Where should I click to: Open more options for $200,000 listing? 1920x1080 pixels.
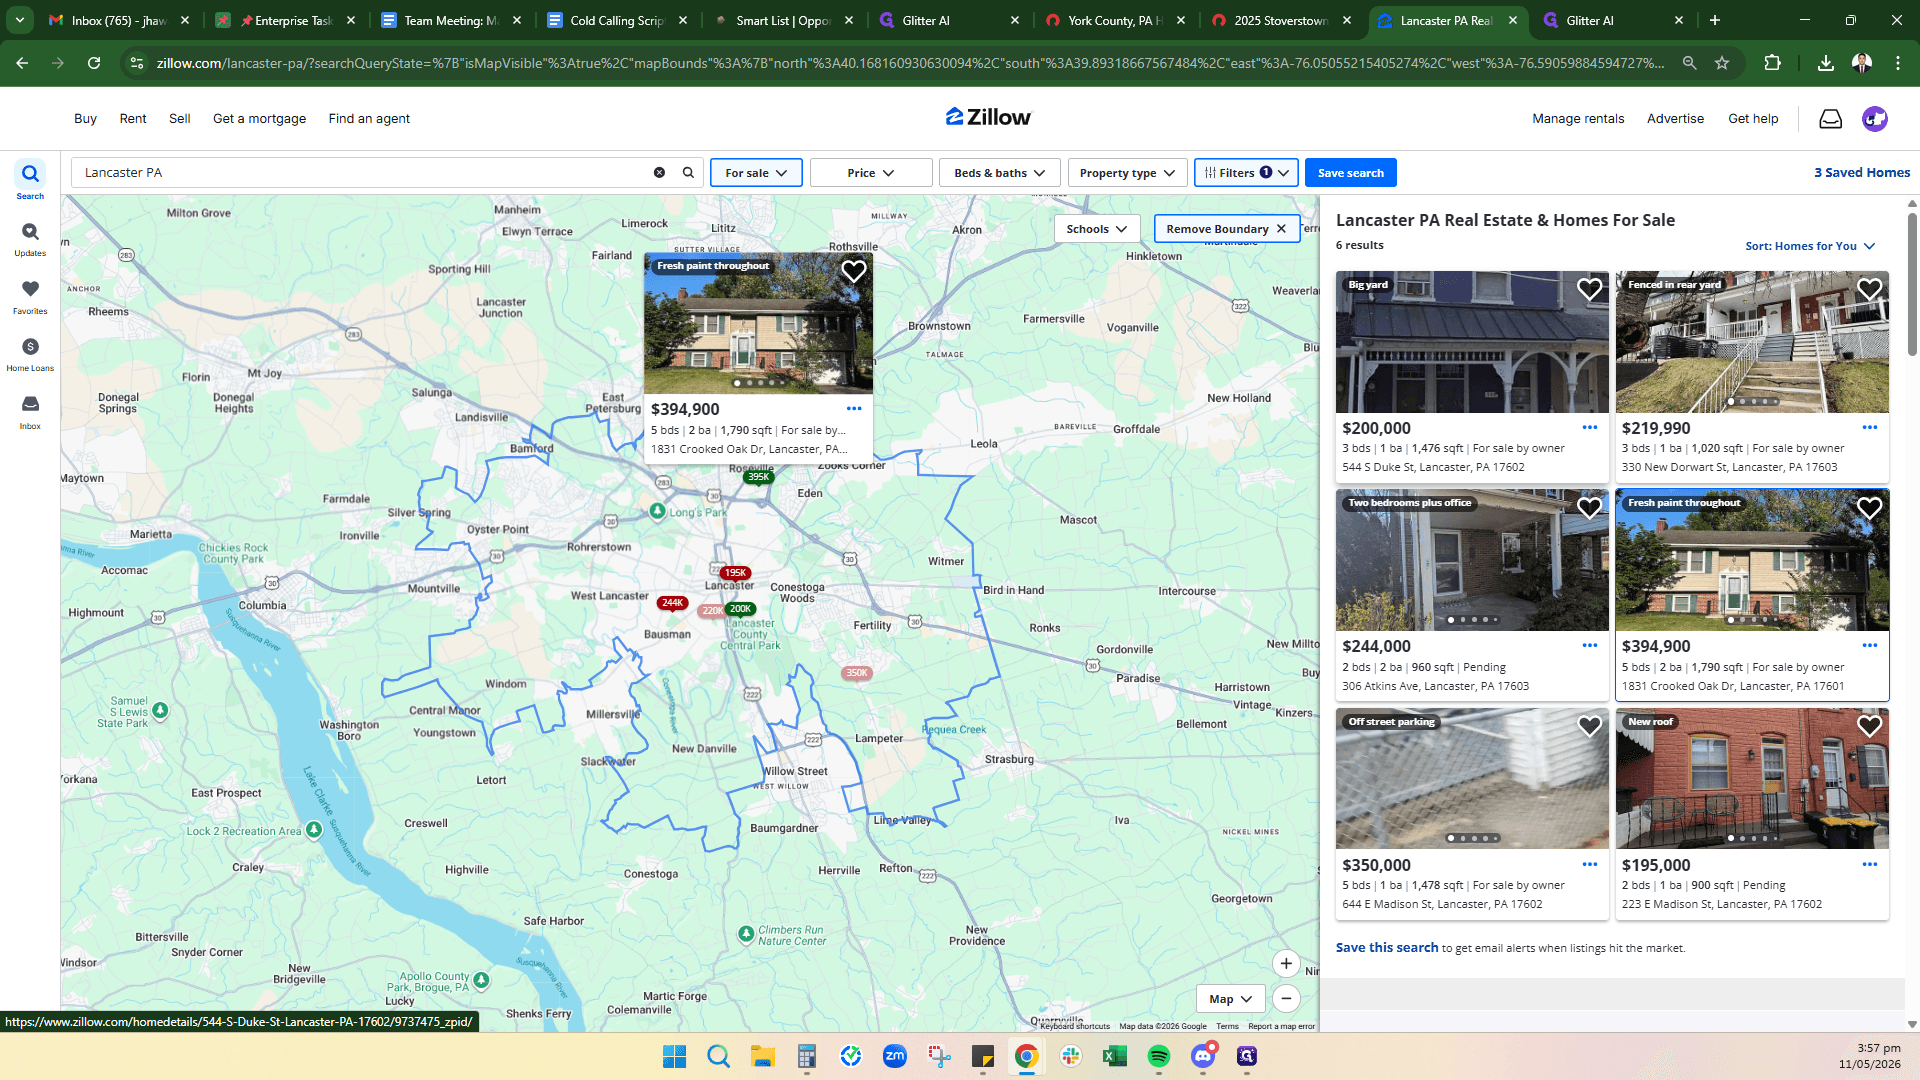click(x=1590, y=428)
